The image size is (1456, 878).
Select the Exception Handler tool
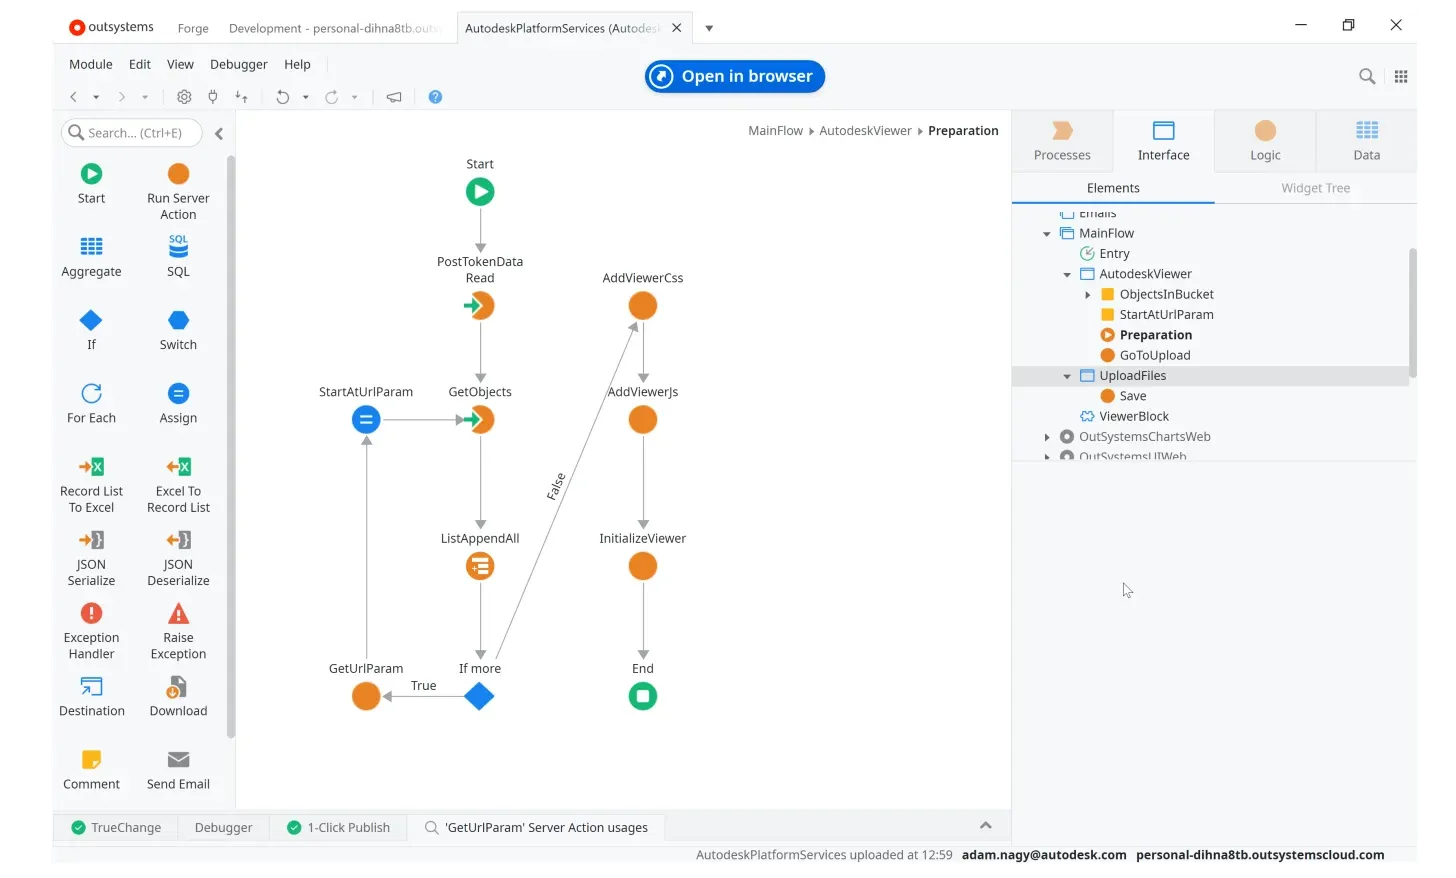click(91, 631)
